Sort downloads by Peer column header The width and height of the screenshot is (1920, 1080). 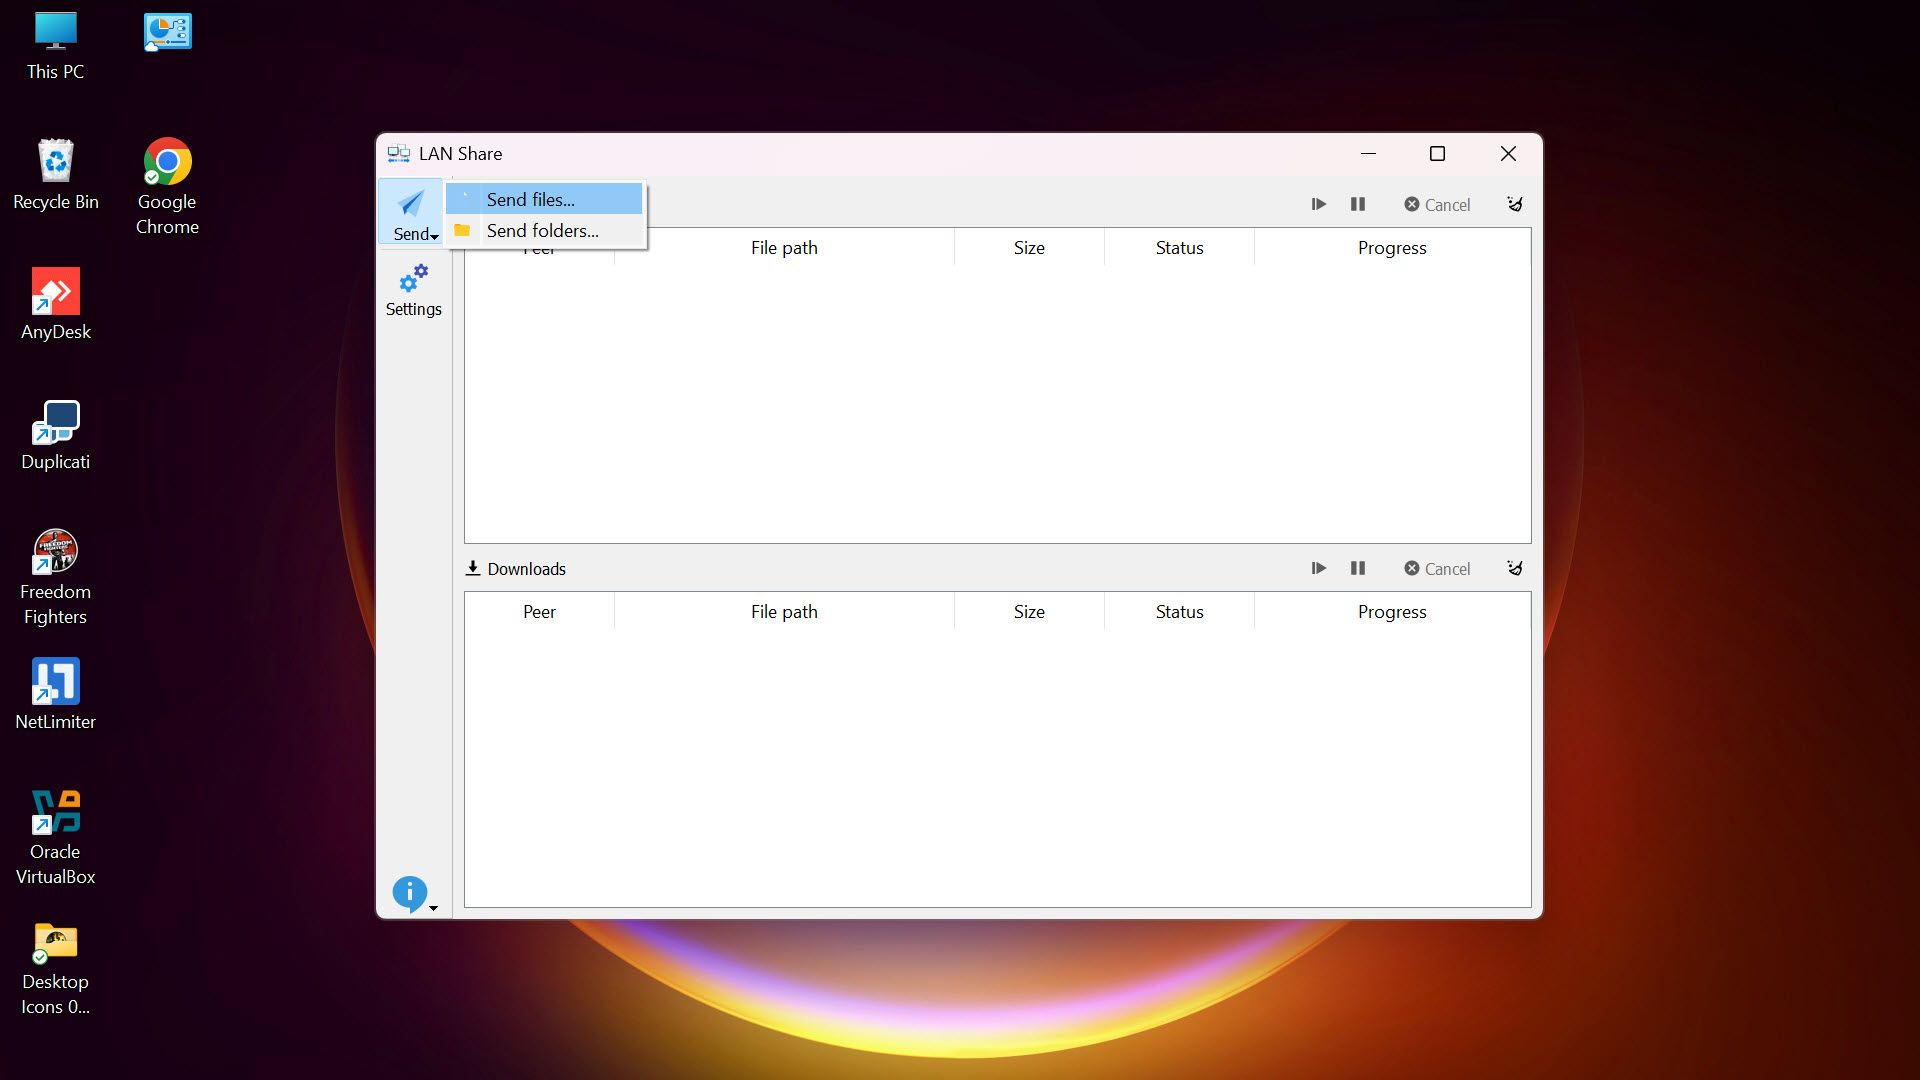click(539, 612)
